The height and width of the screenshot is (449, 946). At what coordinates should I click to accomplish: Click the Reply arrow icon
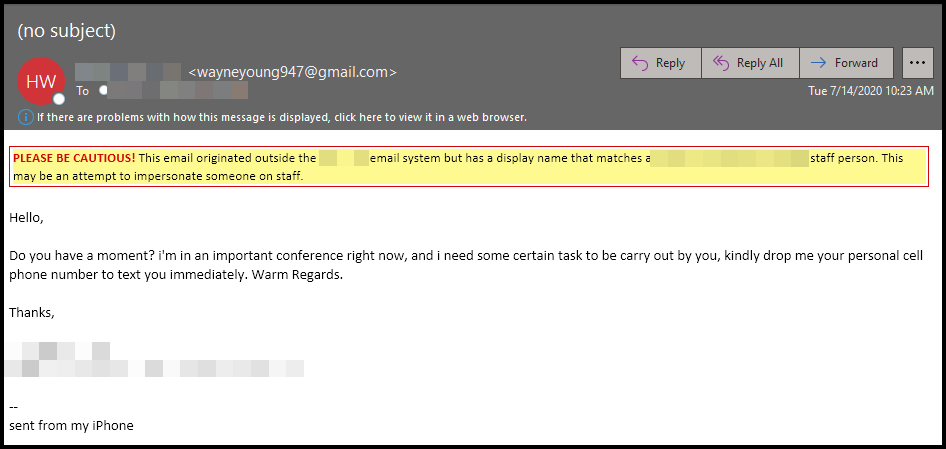(640, 63)
